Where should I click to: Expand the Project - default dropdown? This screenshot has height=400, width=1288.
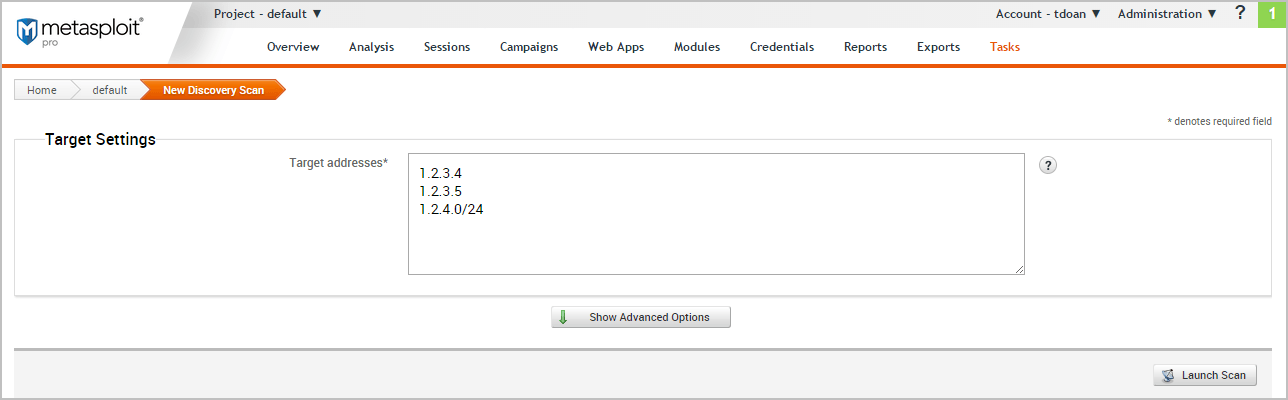268,14
